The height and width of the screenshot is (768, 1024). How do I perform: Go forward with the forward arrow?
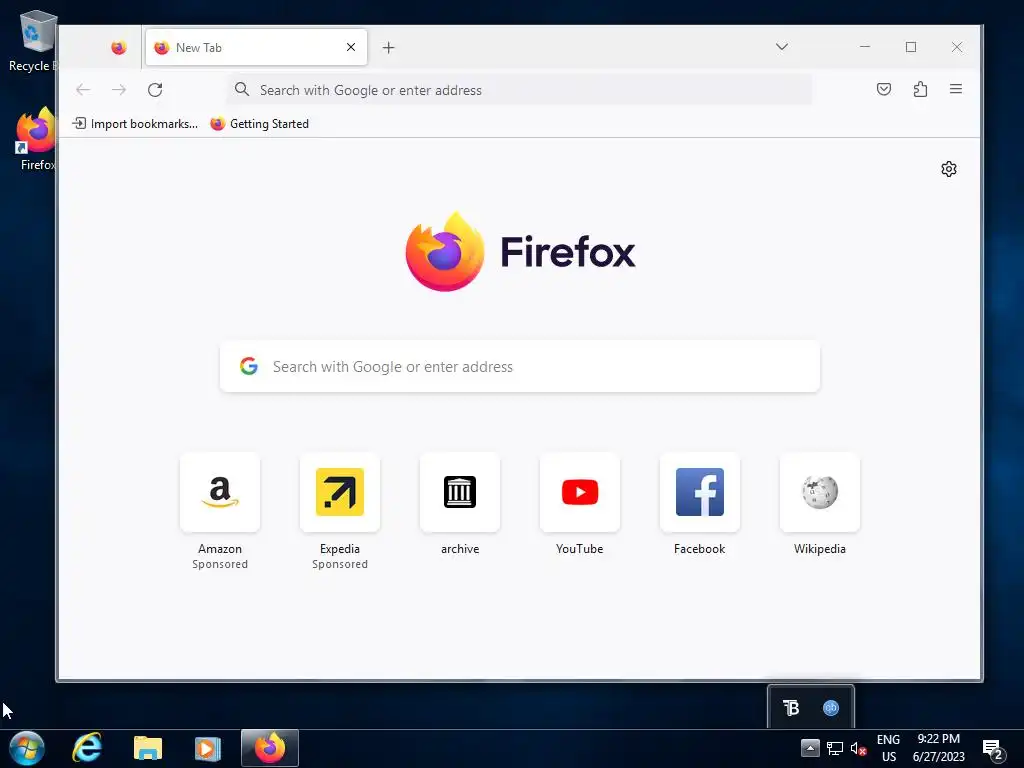[x=119, y=89]
